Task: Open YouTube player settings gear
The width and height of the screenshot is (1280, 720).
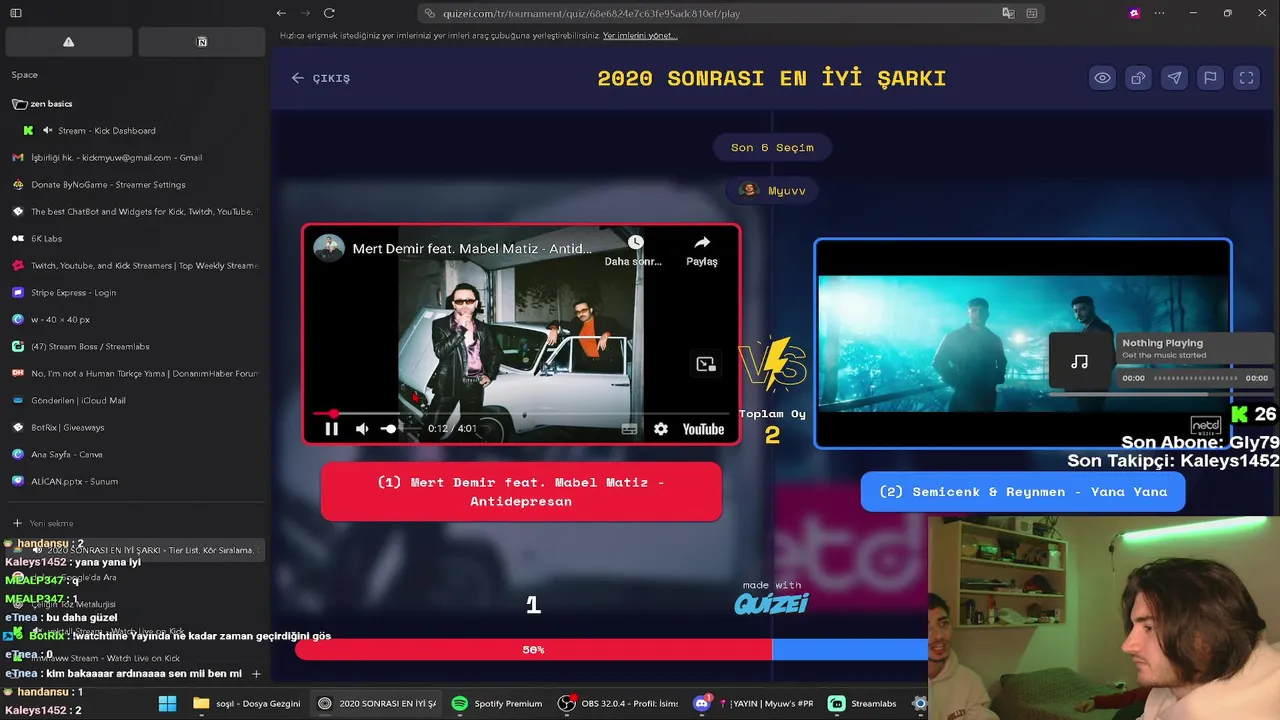Action: click(661, 429)
